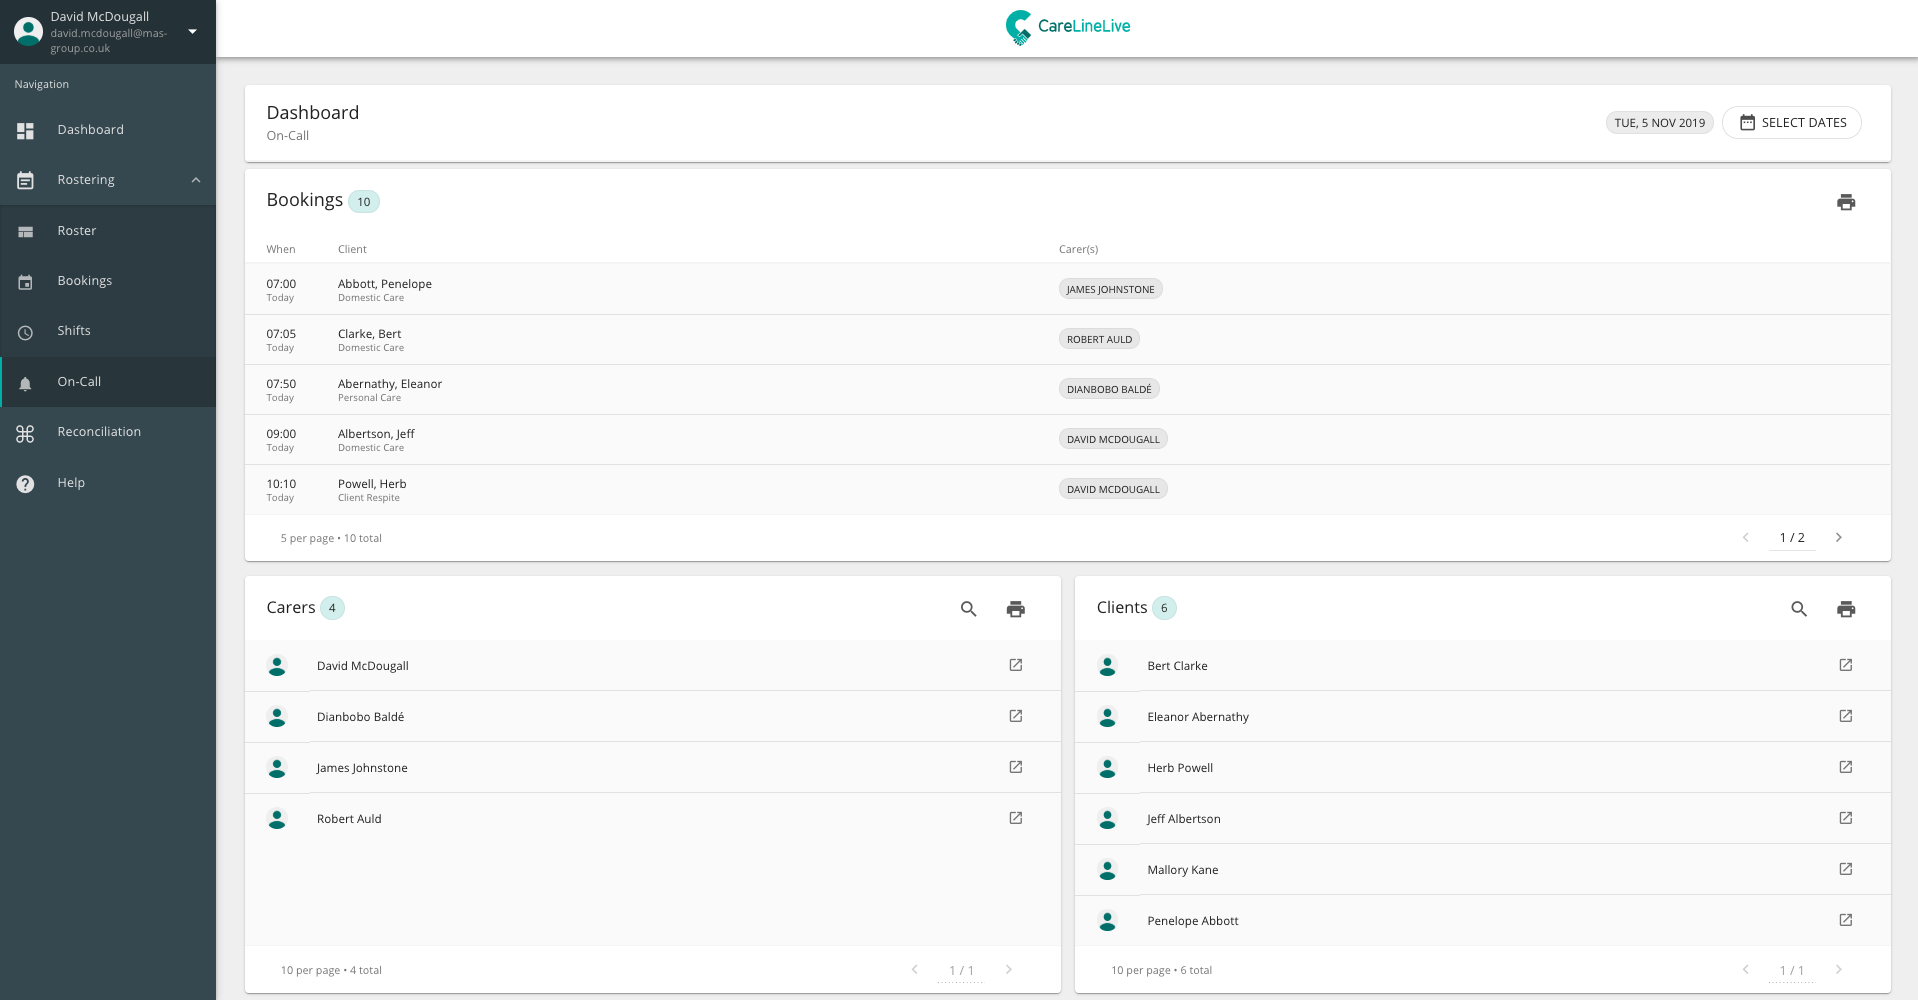Go to previous page of Bookings

(x=1746, y=538)
